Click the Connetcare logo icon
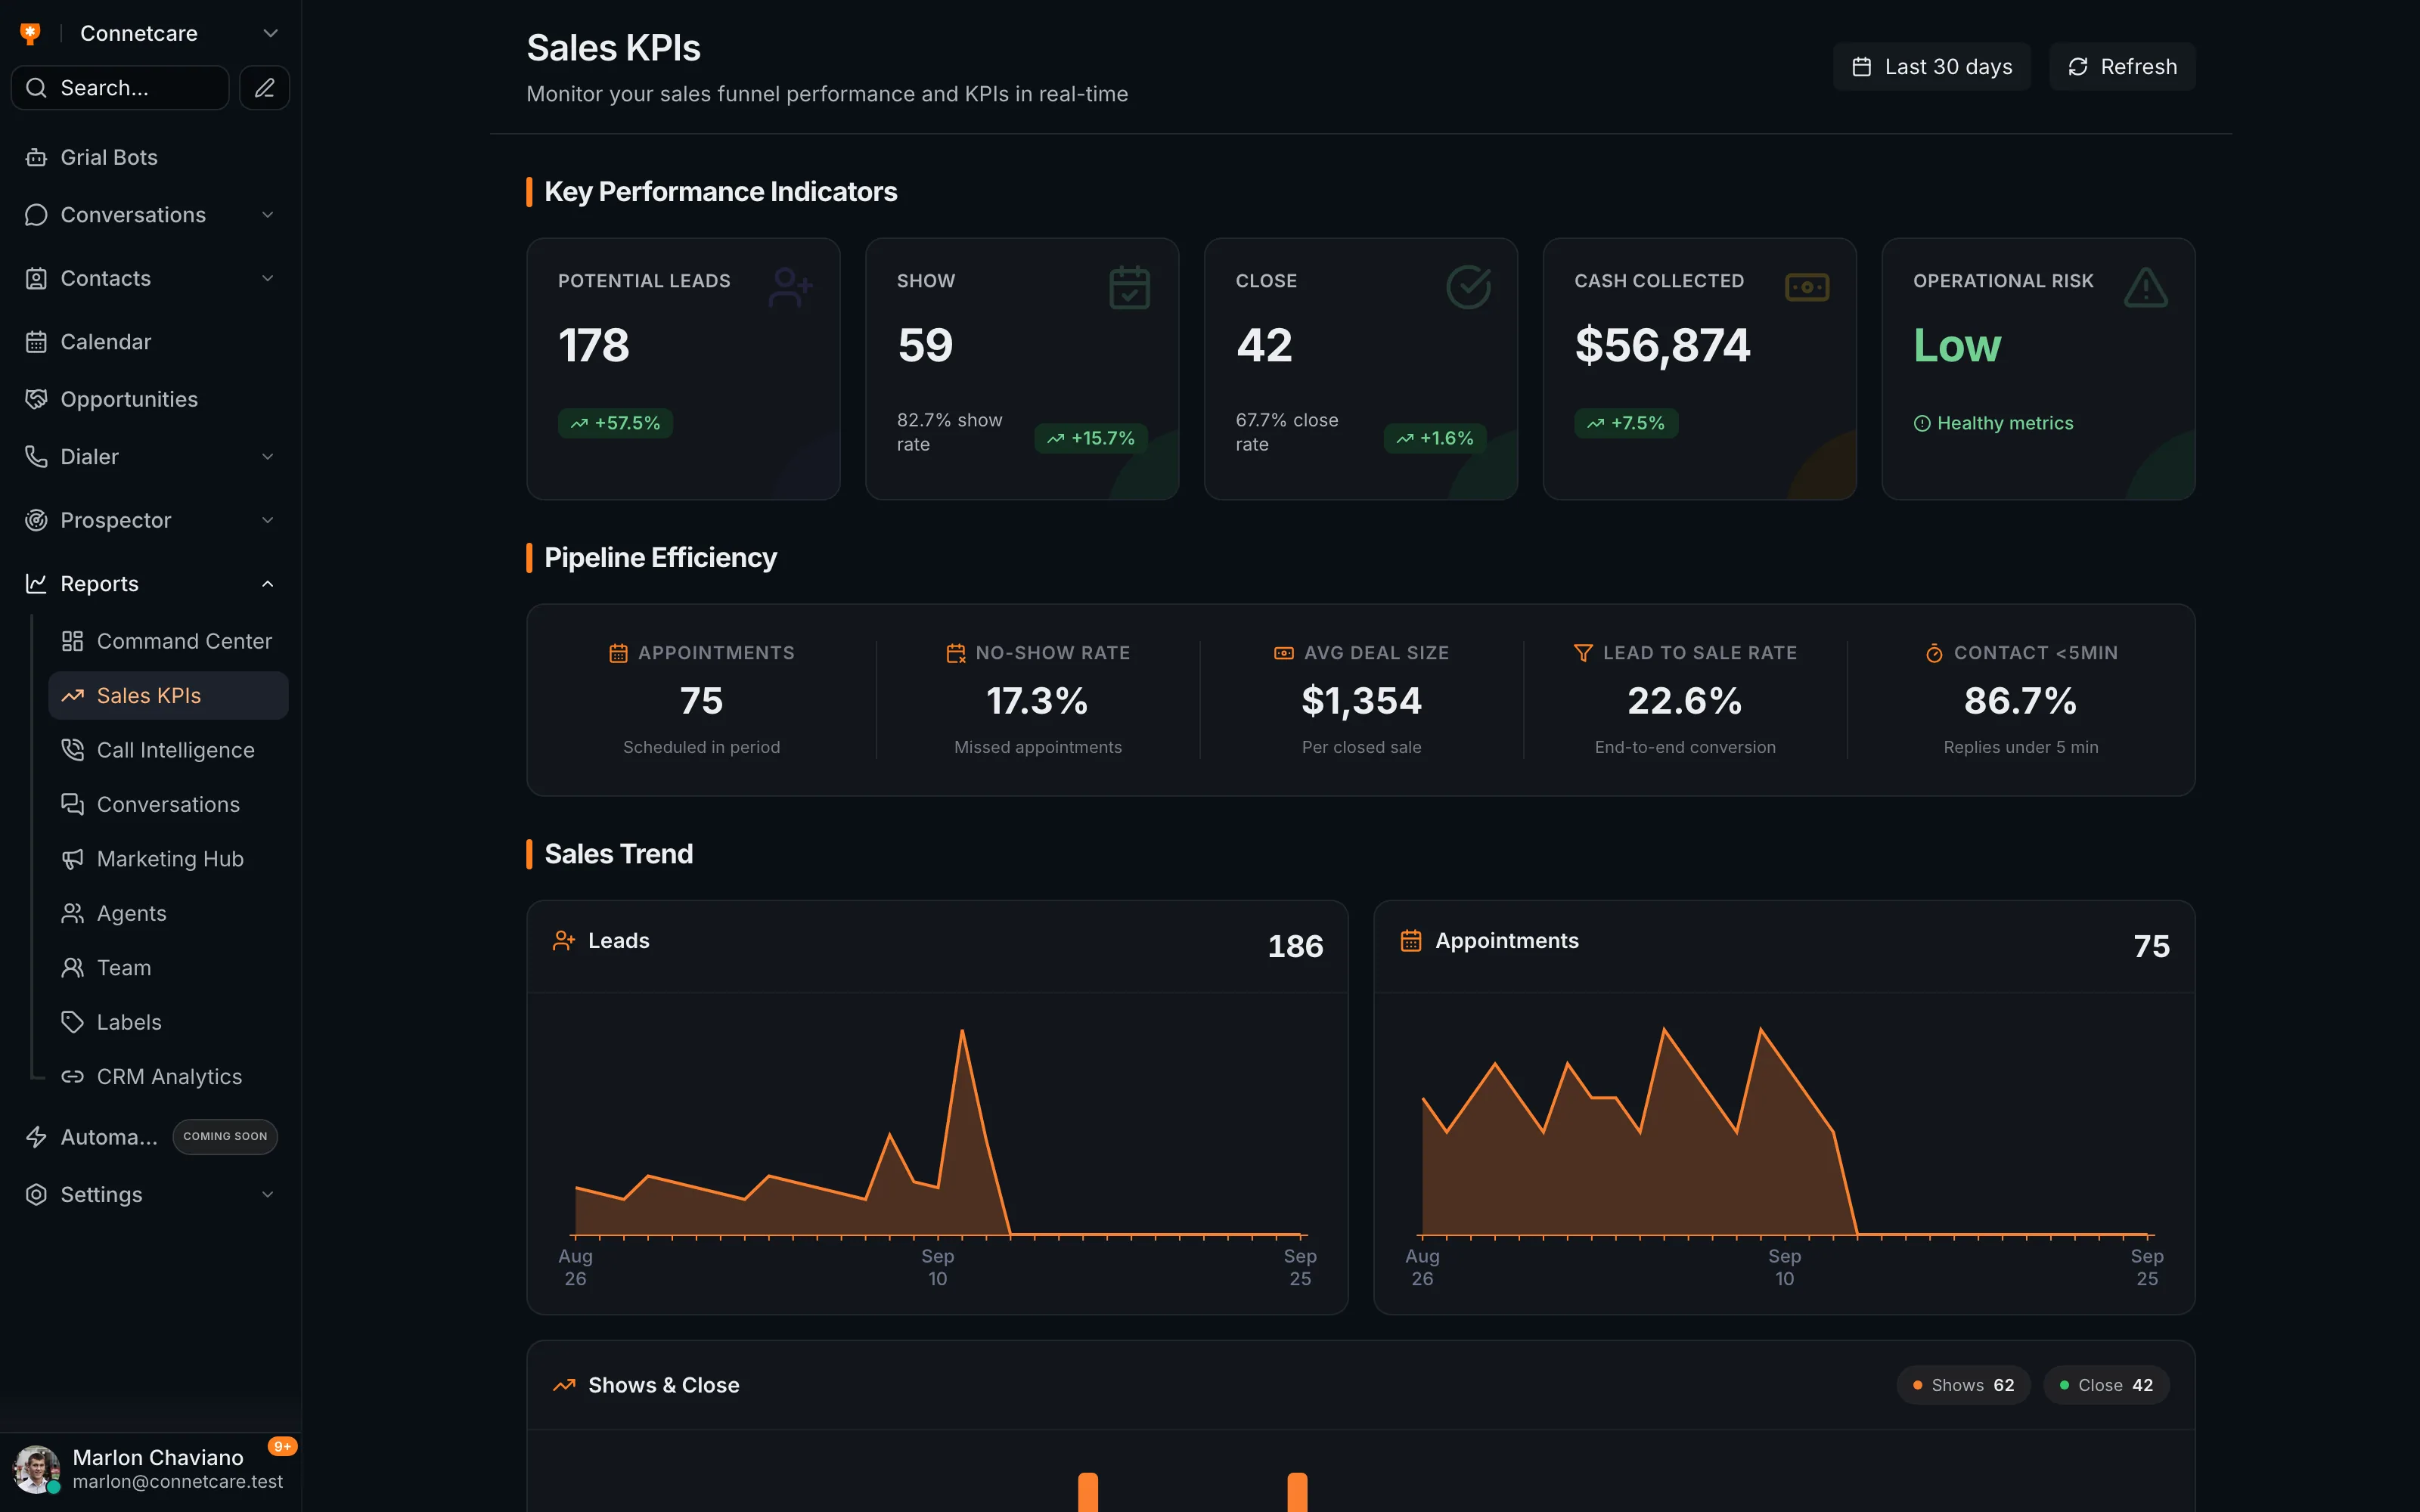 31,33
